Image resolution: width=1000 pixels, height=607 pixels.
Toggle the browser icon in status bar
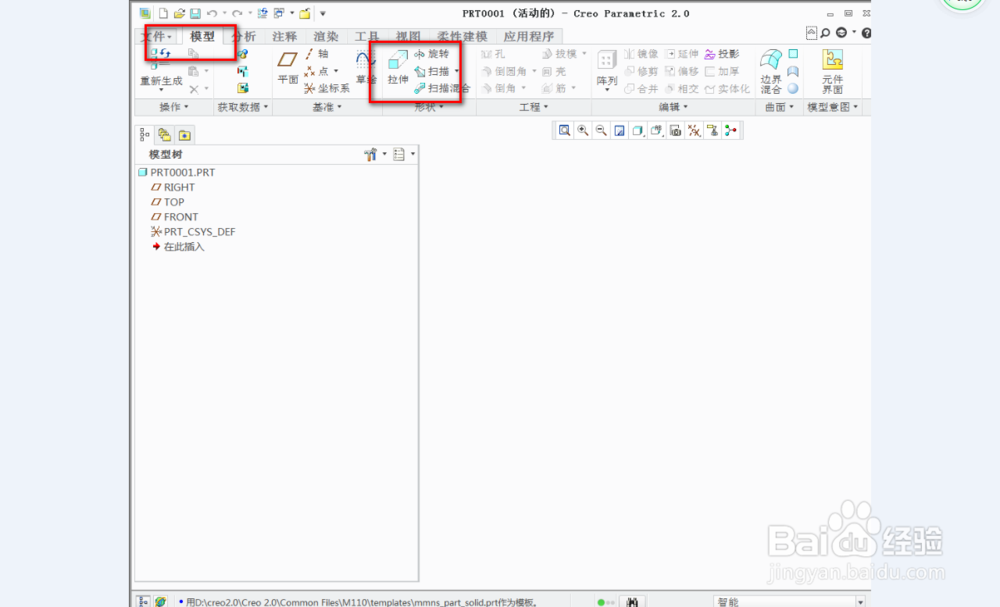[160, 601]
